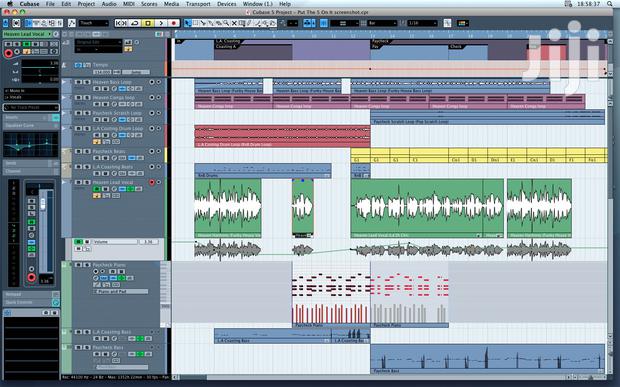
Task: Record-enable the L.A Coasting Drum Loop track
Action: pyautogui.click(x=151, y=128)
